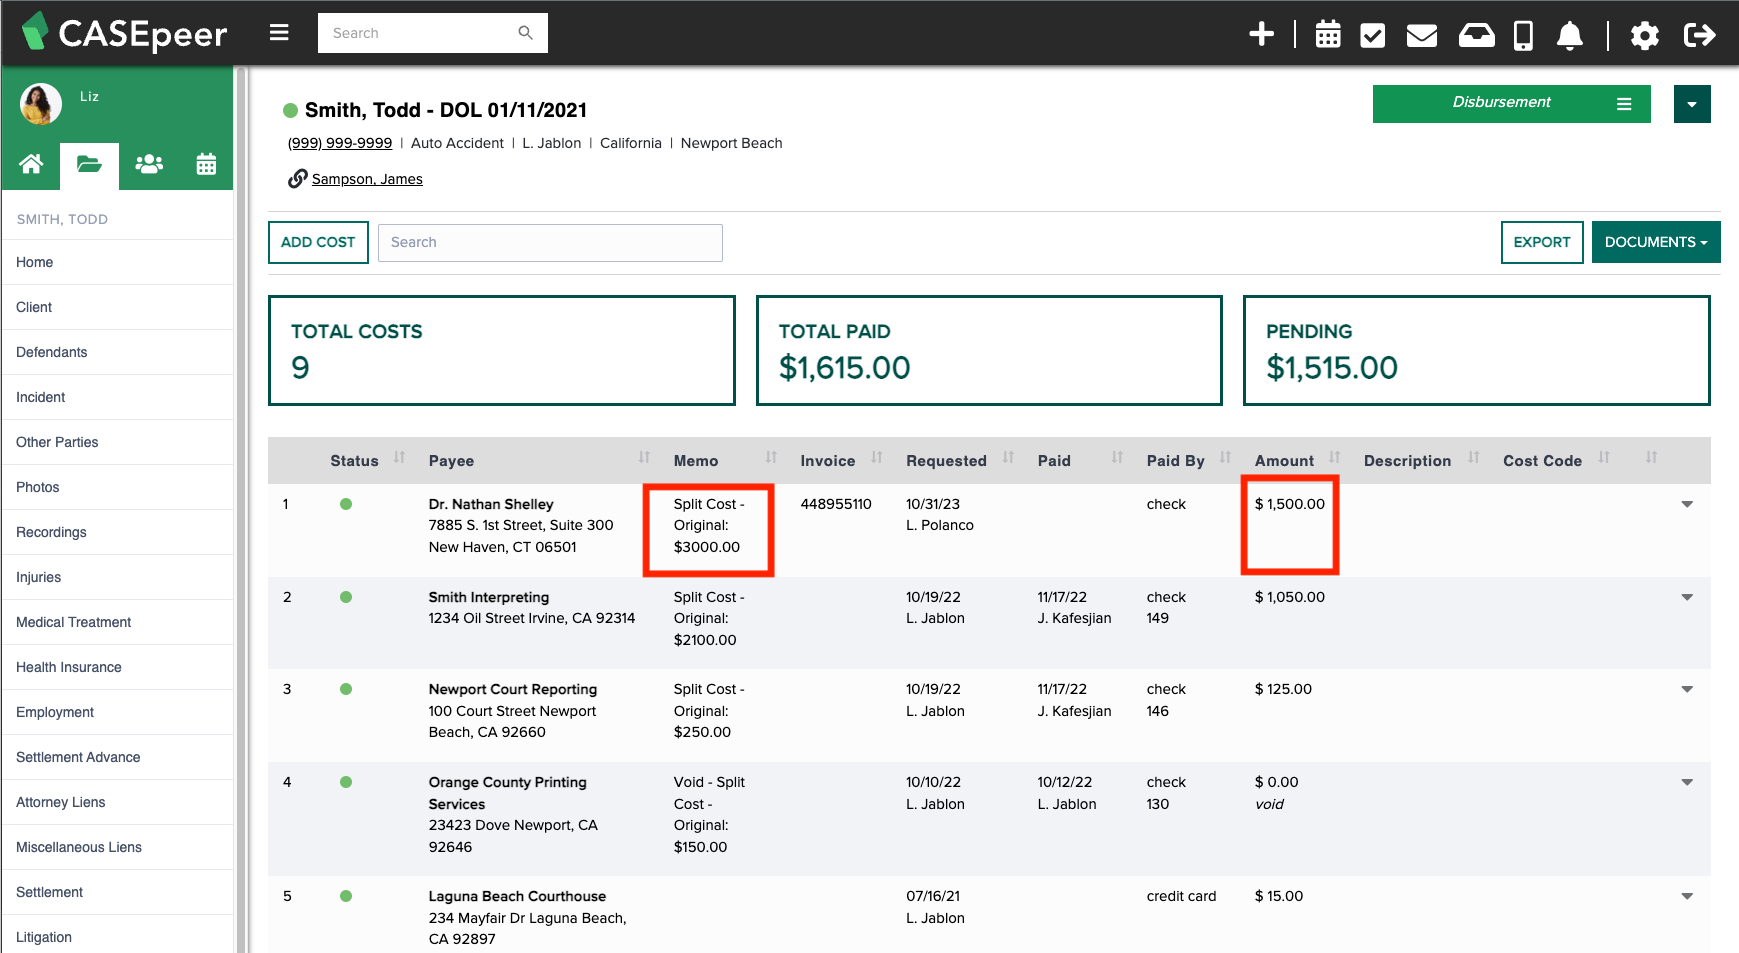Viewport: 1739px width, 953px height.
Task: Open the envelope mail icon
Action: 1421,35
